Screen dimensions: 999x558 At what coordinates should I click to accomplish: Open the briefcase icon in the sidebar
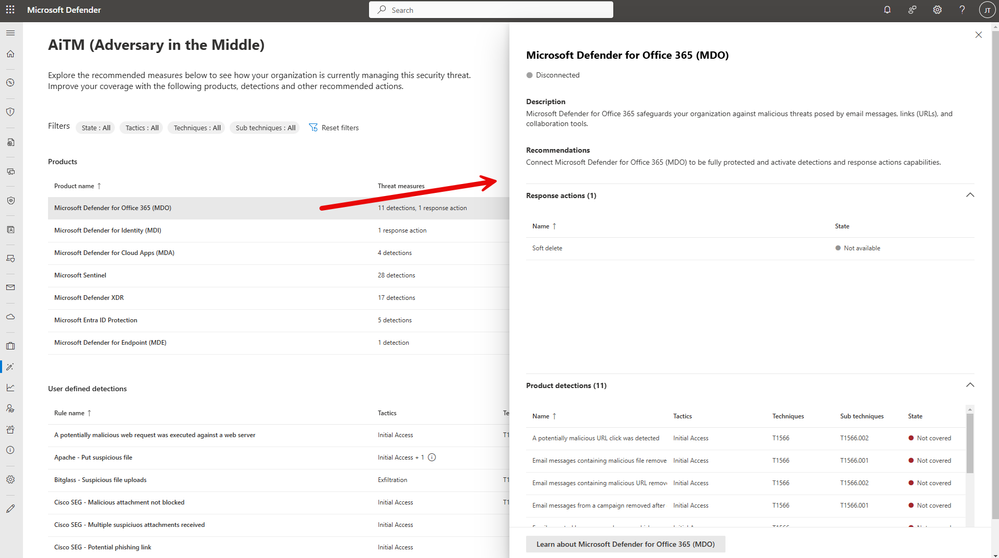coord(10,346)
